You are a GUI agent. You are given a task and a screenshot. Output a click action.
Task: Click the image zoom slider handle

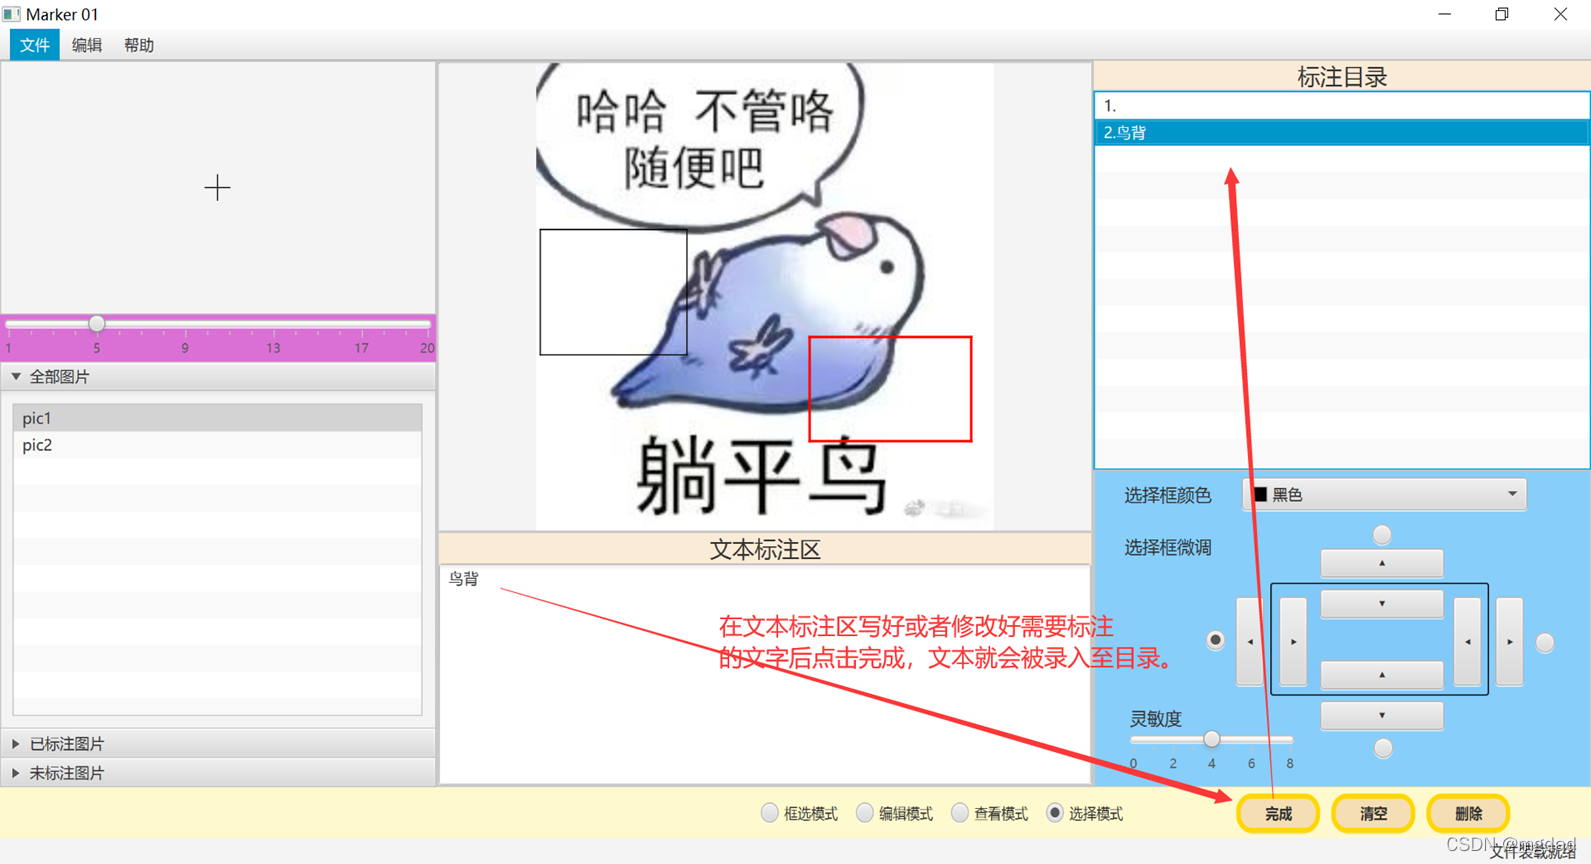pyautogui.click(x=97, y=324)
